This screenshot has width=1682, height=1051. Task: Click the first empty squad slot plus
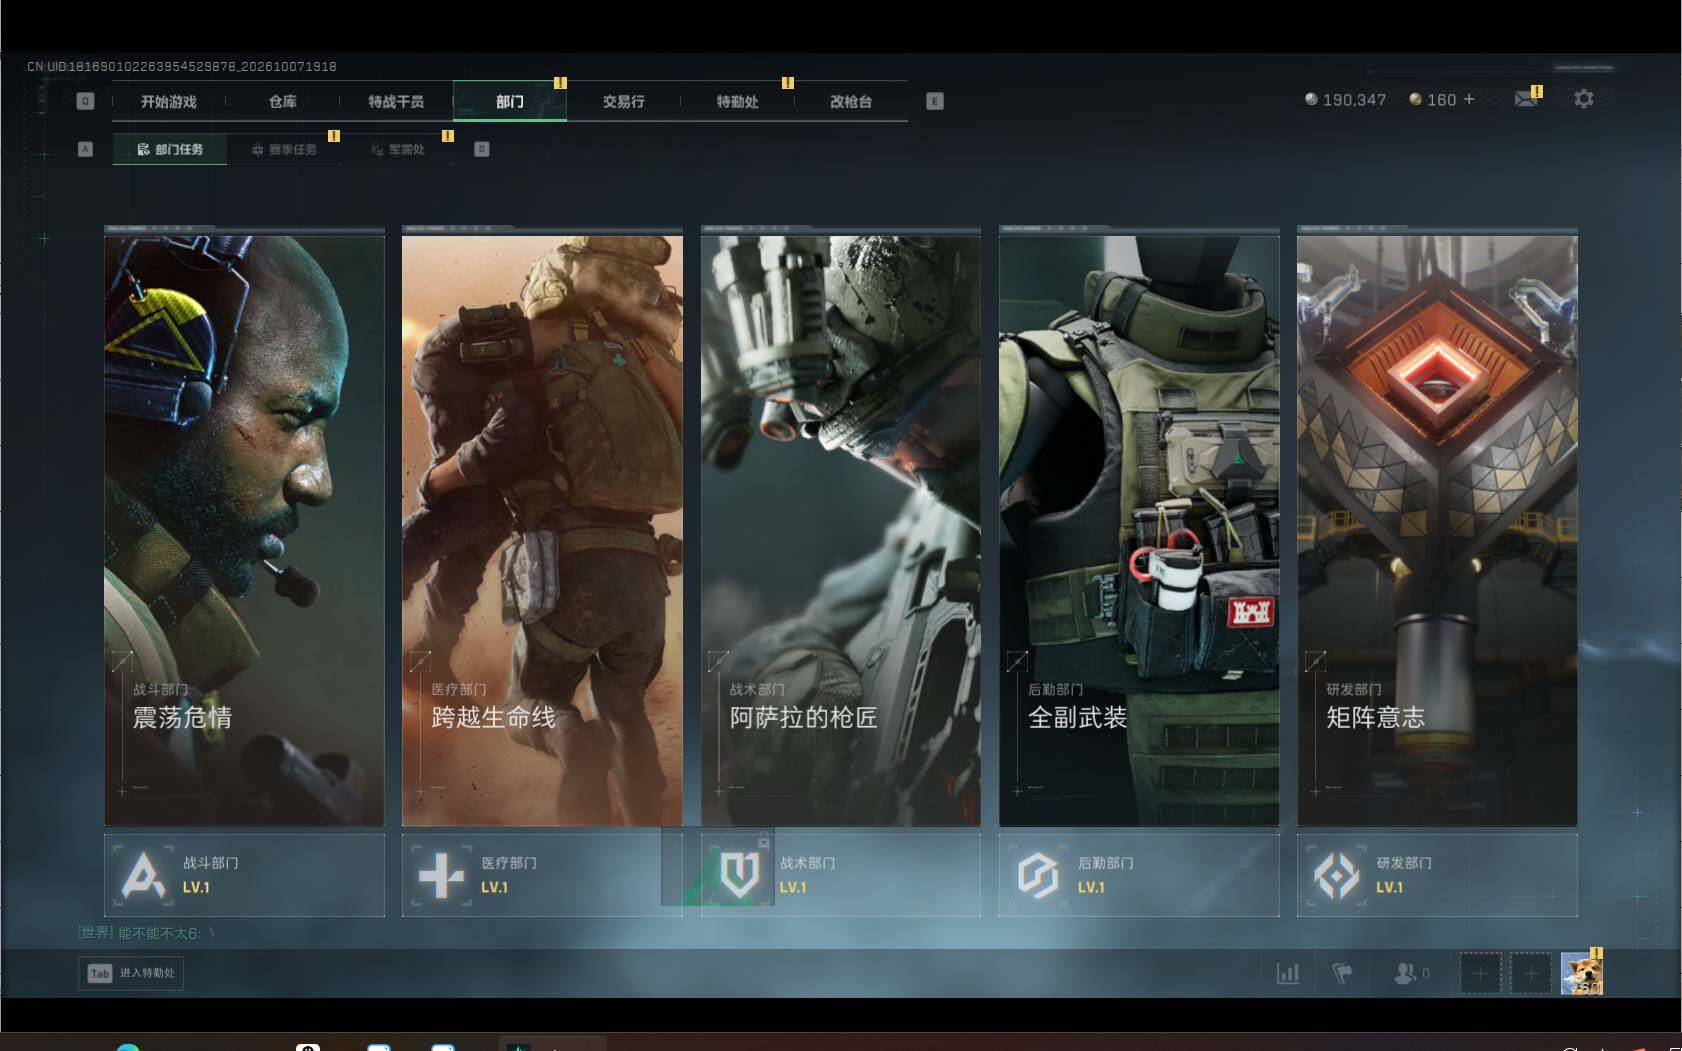[x=1480, y=973]
